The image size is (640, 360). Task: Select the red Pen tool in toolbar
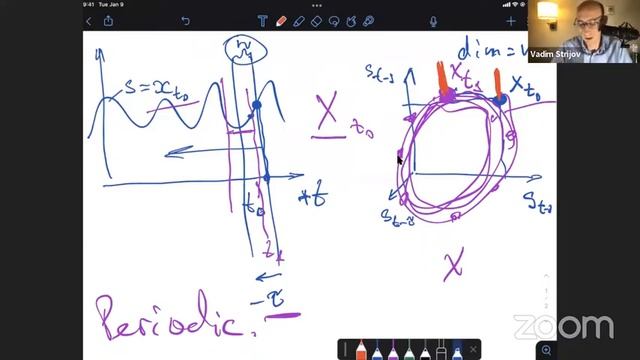point(281,21)
